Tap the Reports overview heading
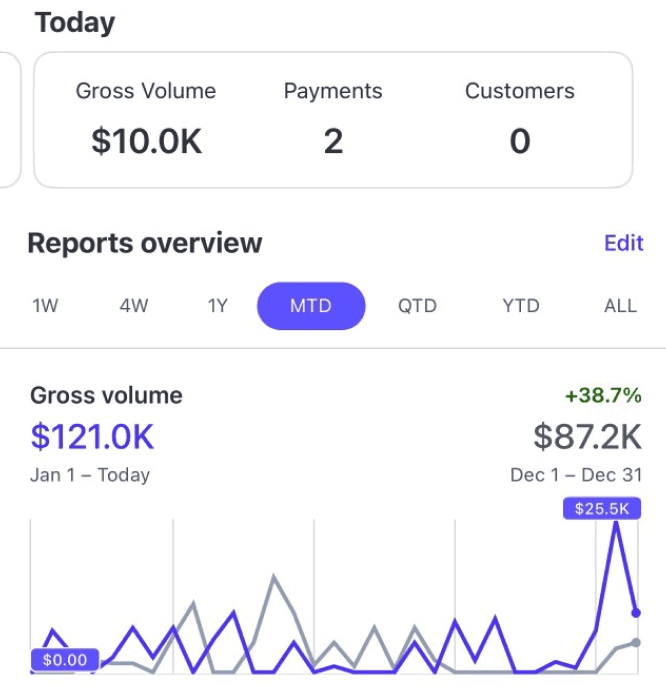Image resolution: width=666 pixels, height=700 pixels. (145, 243)
